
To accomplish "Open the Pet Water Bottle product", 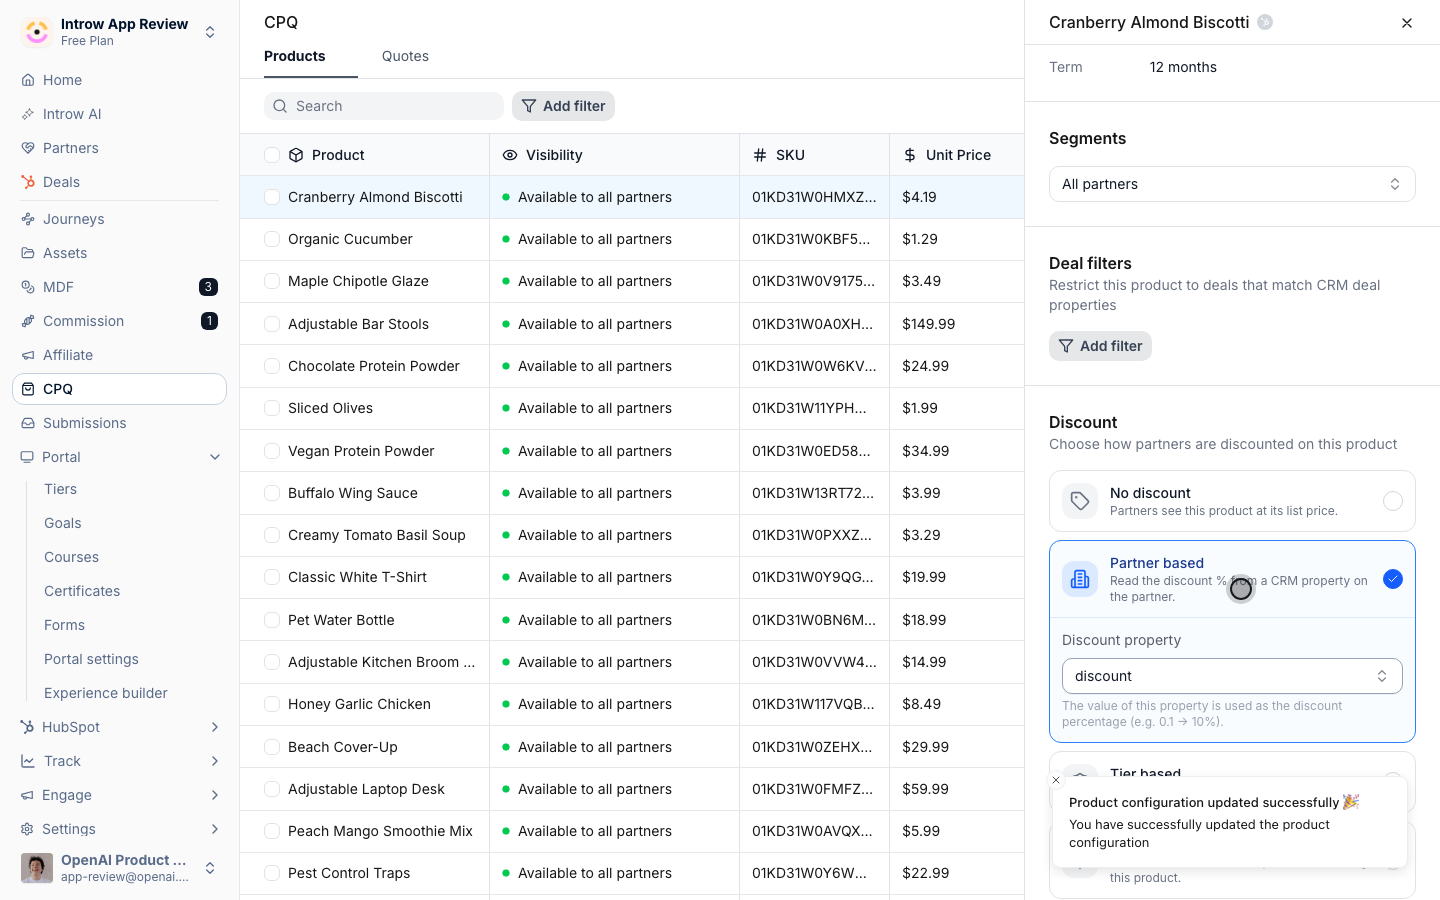I will pos(341,620).
